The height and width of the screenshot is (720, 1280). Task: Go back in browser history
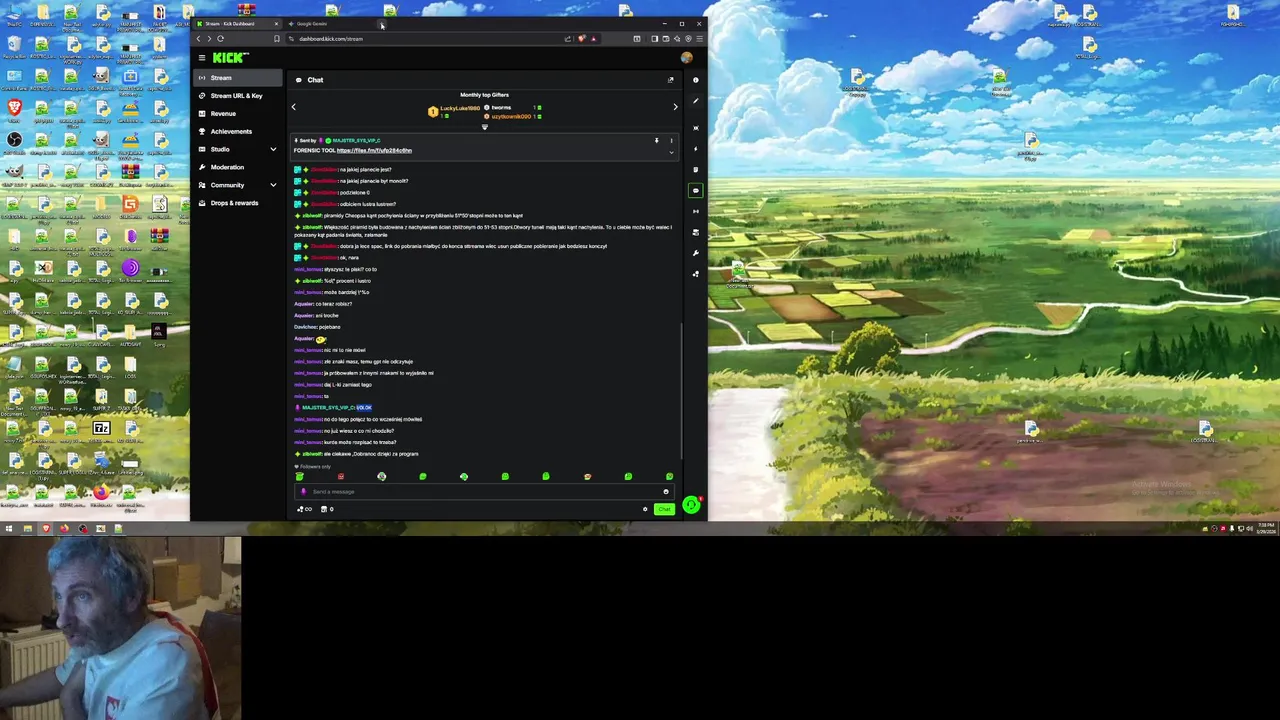[x=198, y=39]
